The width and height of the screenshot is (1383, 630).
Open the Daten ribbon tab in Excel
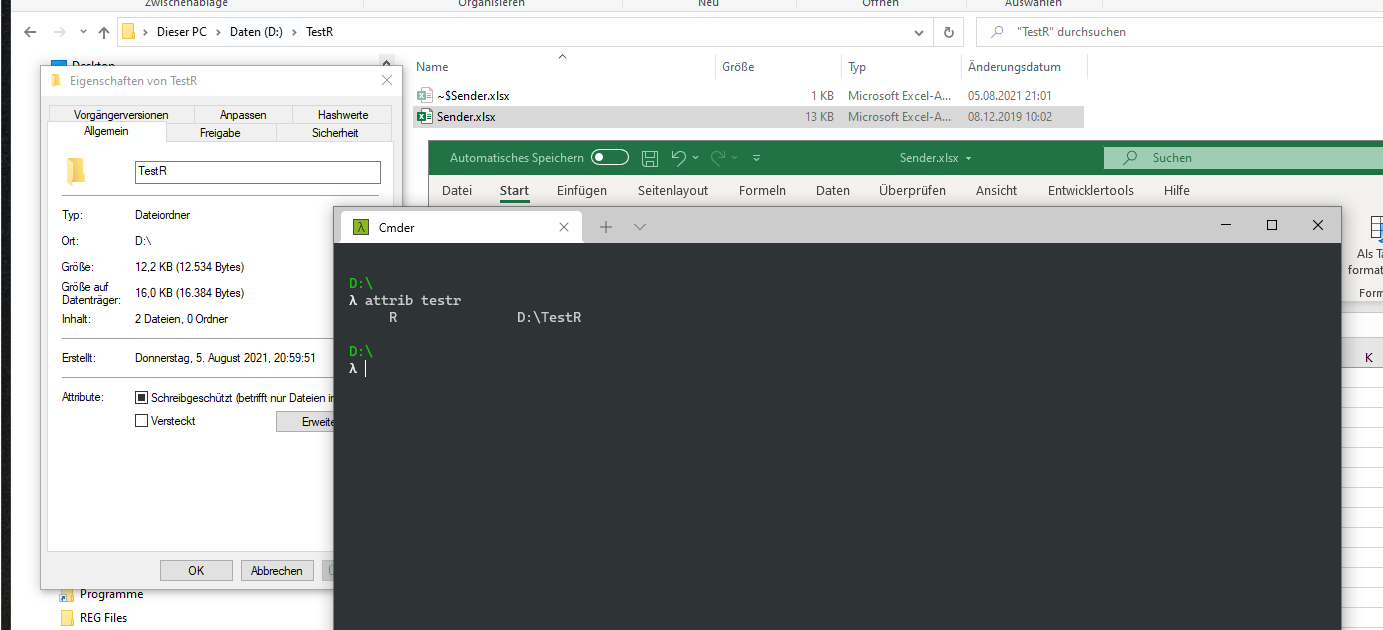[x=833, y=190]
